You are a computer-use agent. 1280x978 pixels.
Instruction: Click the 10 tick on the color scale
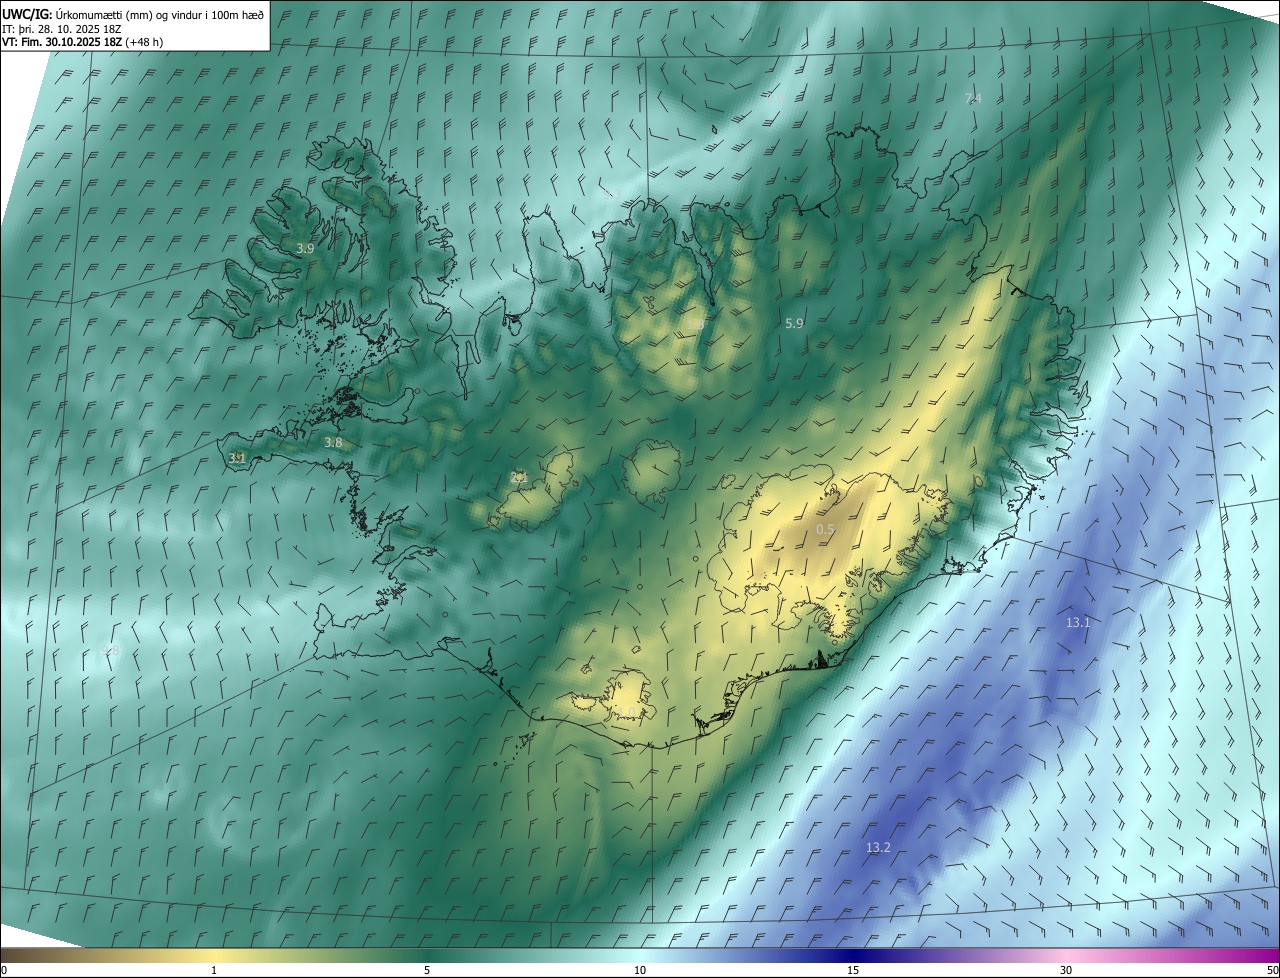(640, 970)
